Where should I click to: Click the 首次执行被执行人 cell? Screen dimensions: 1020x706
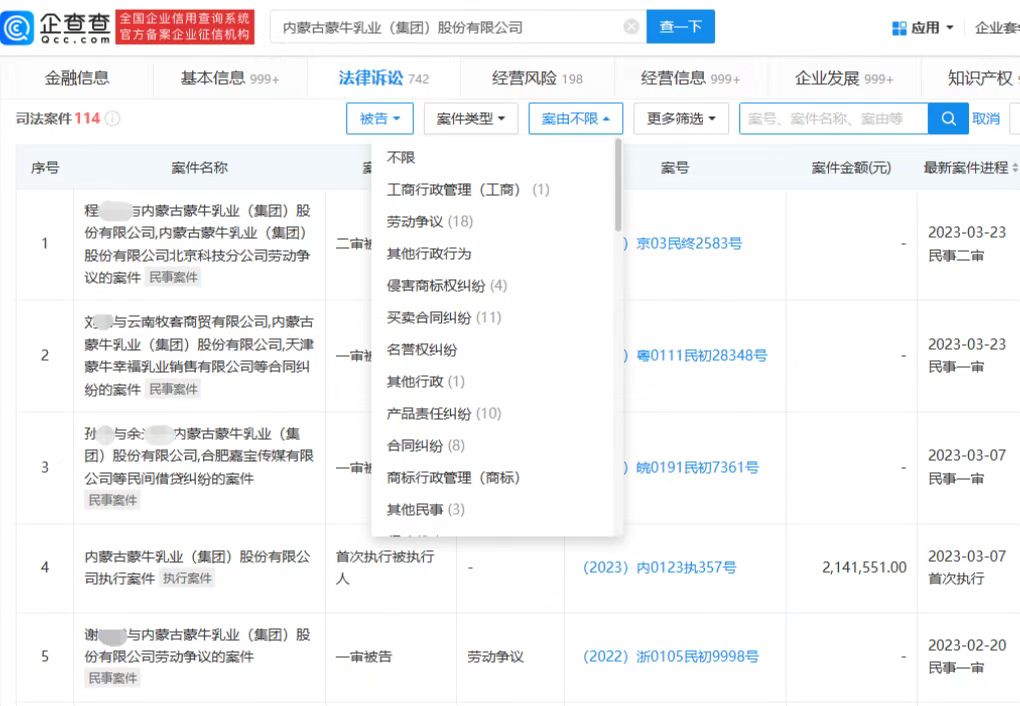(x=385, y=567)
